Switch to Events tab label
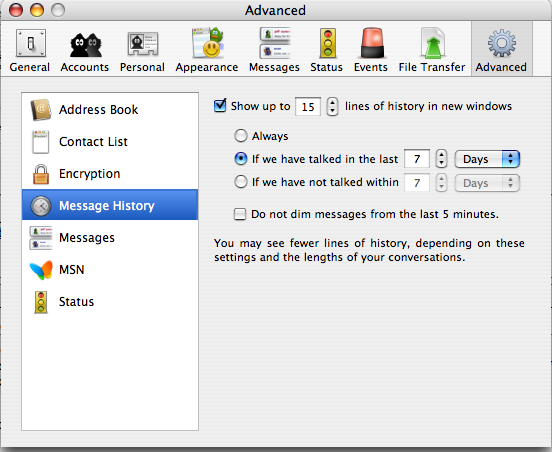 coord(371,67)
